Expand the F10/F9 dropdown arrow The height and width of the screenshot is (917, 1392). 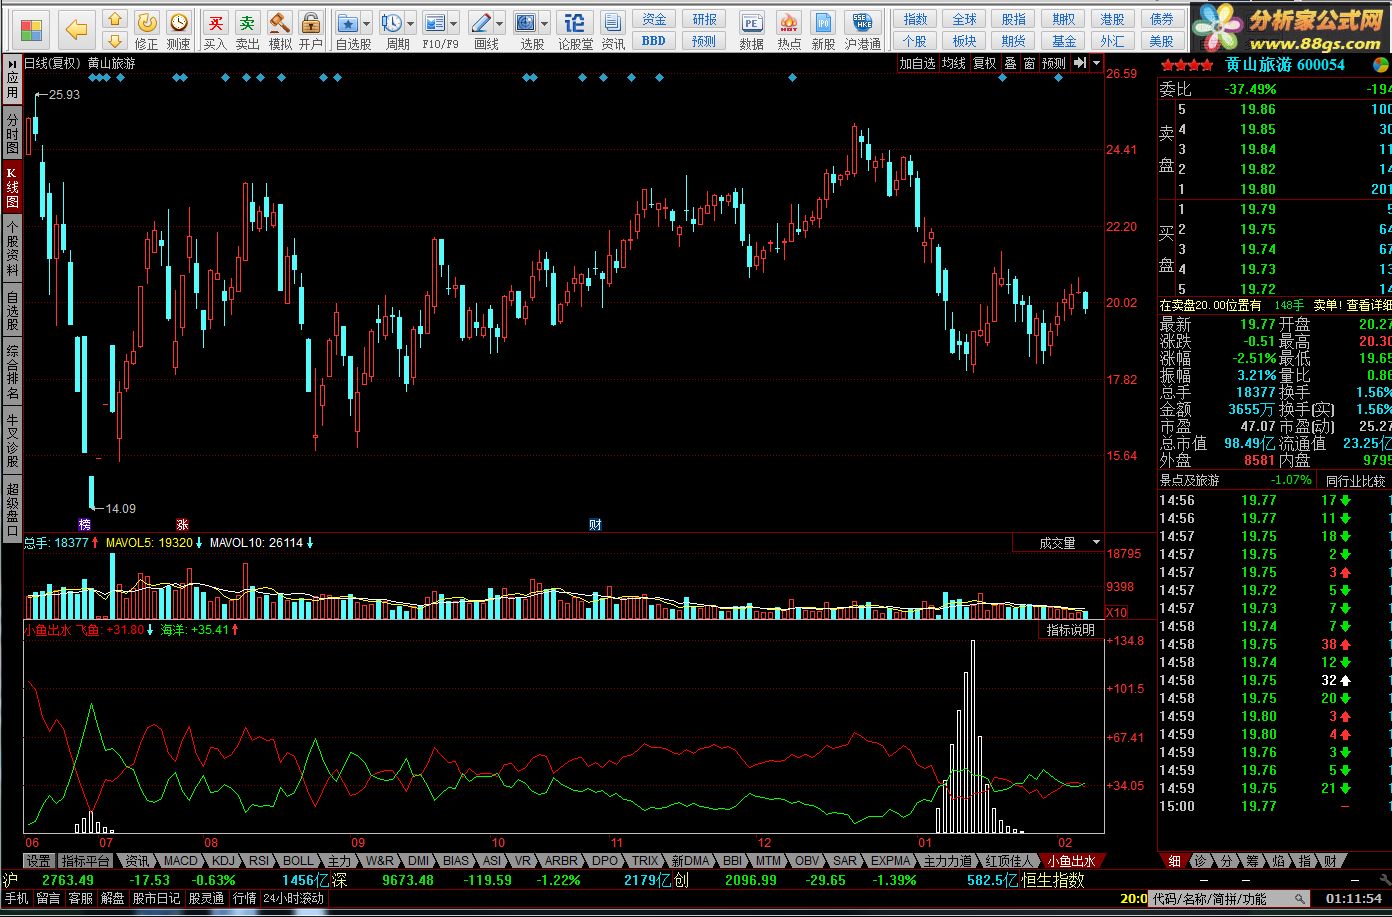click(x=454, y=23)
